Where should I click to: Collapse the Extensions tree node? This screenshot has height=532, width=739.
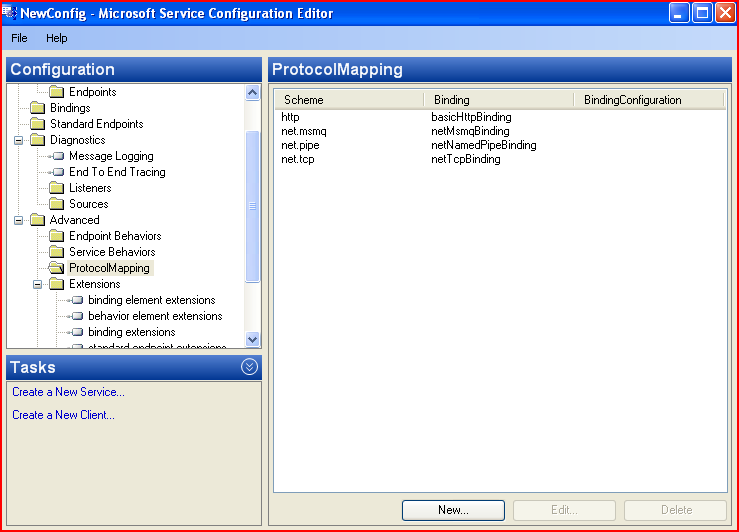point(38,285)
